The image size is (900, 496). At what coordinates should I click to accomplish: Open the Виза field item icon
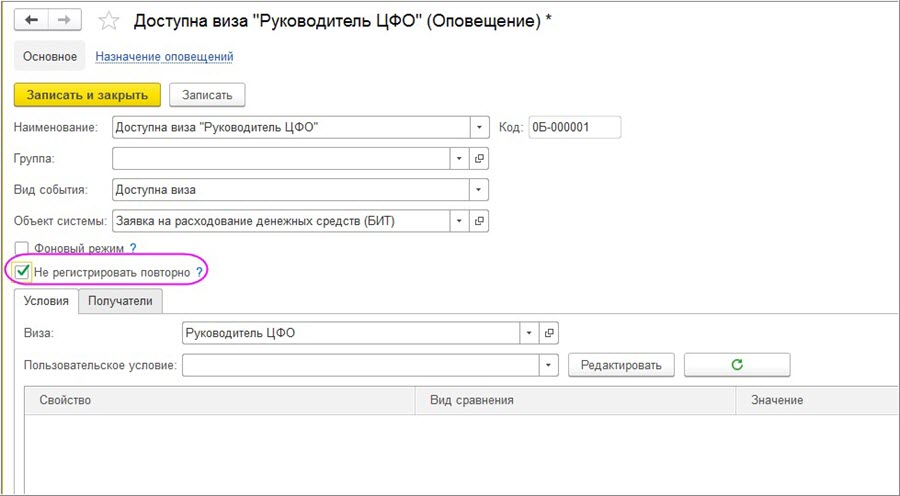[549, 333]
